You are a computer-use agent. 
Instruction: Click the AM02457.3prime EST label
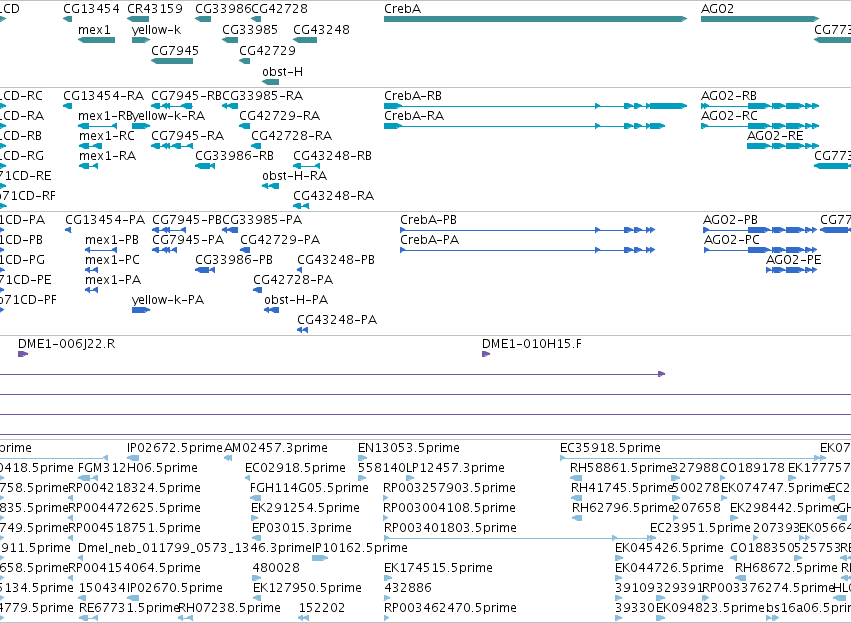(276, 448)
